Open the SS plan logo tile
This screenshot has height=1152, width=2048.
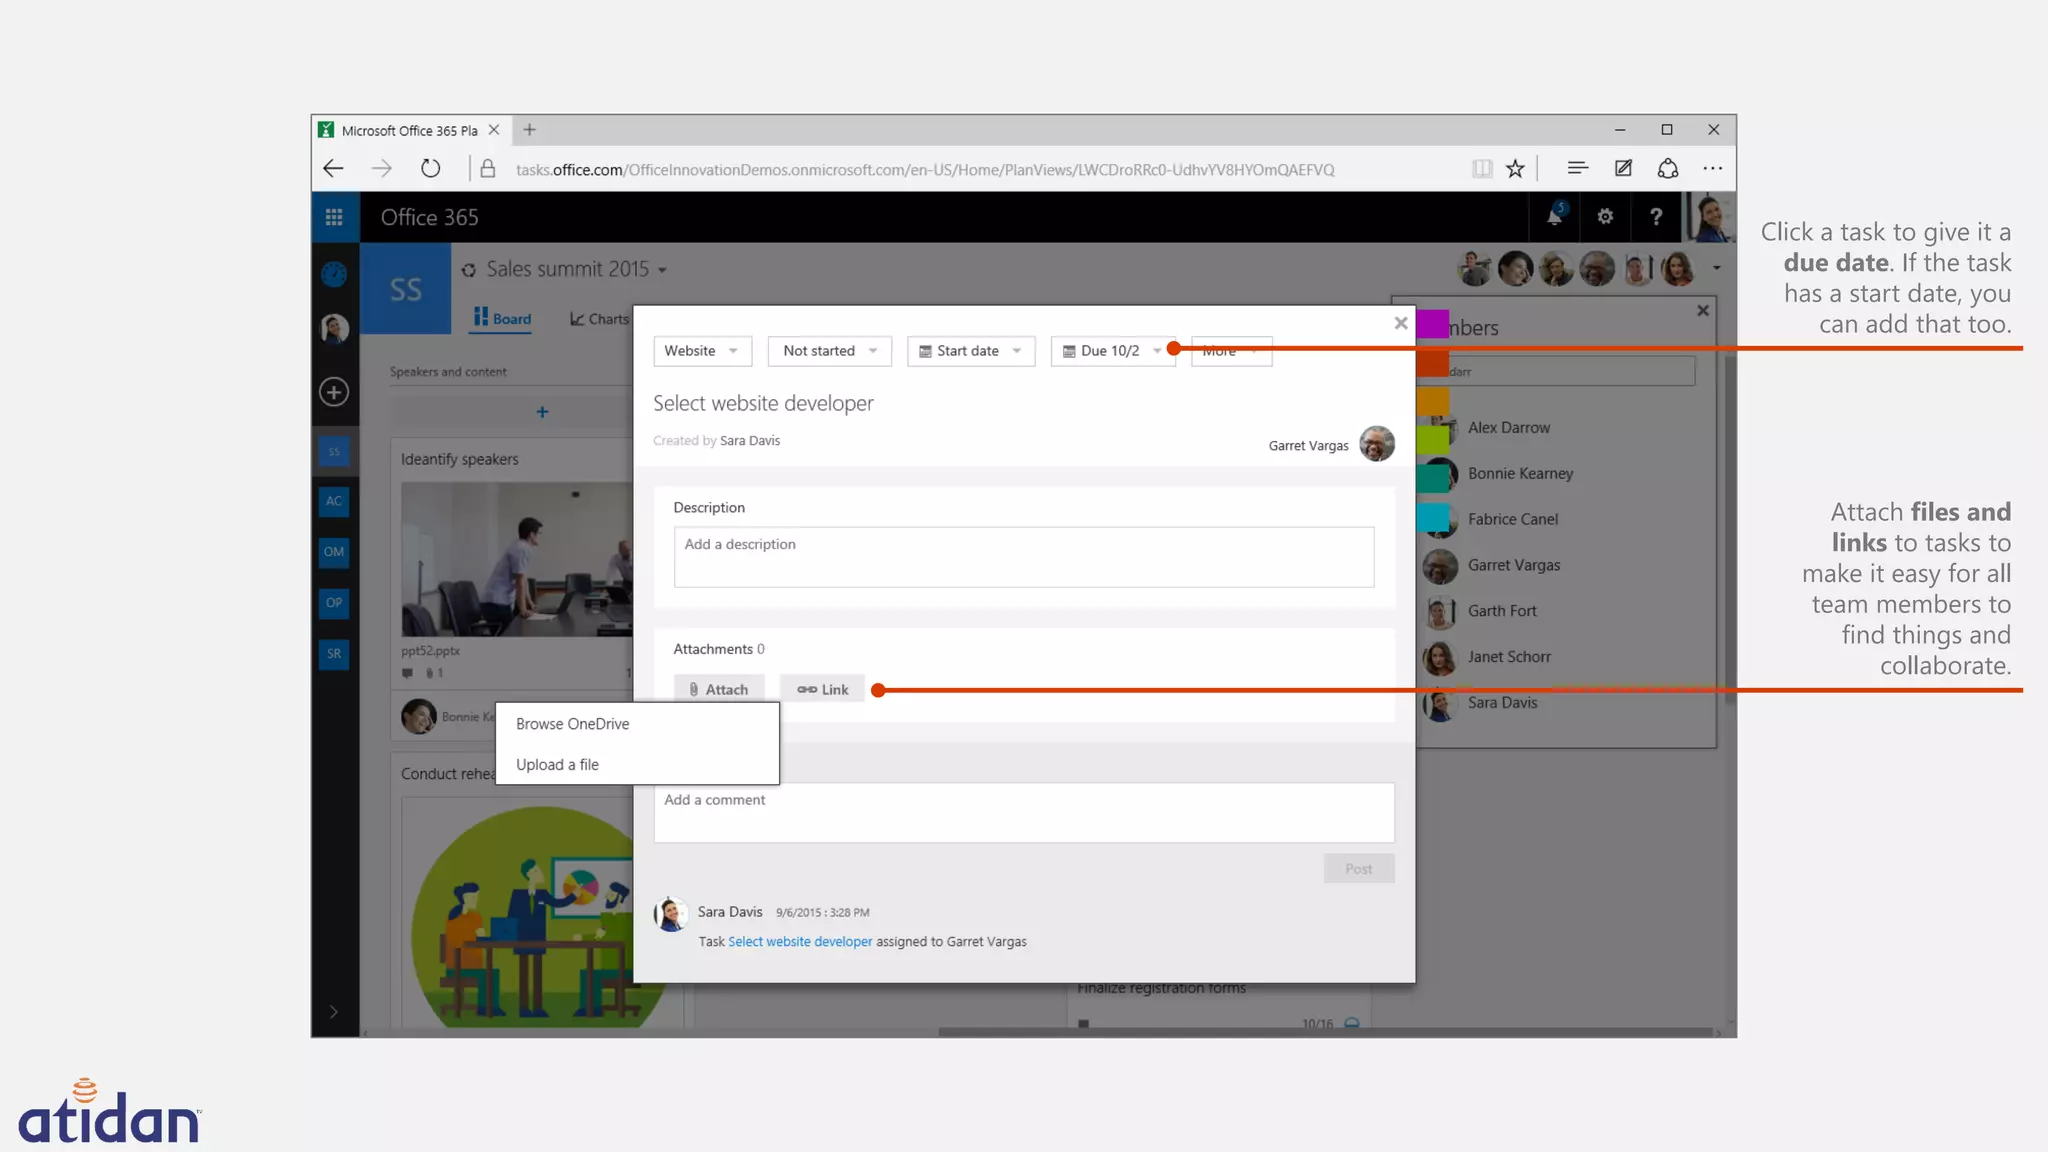coord(405,289)
